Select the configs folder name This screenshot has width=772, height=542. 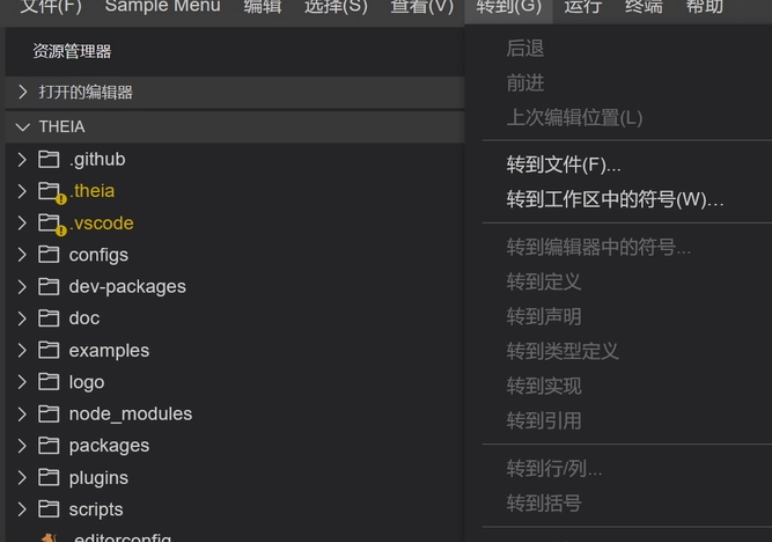98,255
